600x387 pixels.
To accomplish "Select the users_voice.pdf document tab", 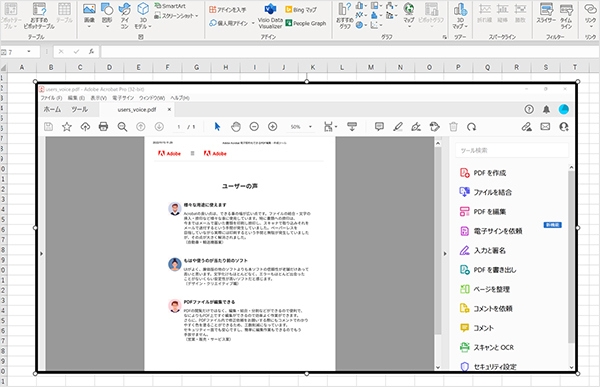I will point(137,109).
